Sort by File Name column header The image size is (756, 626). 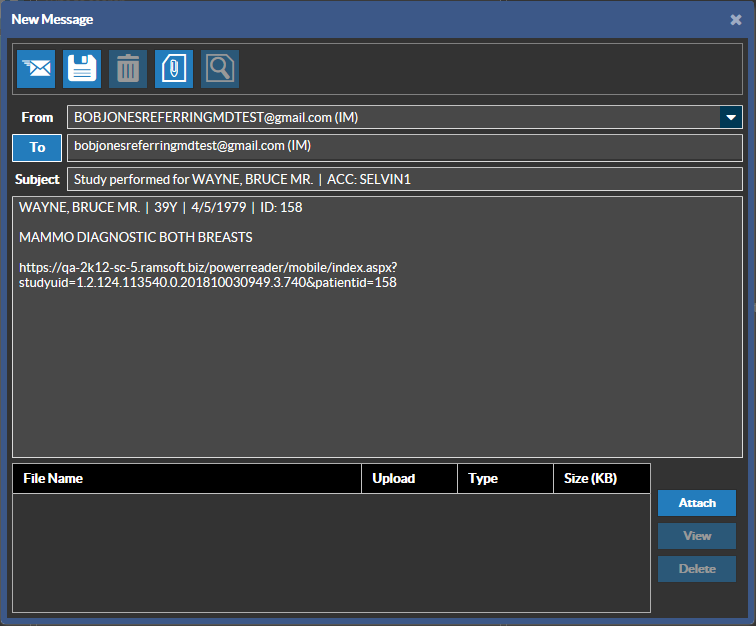point(187,478)
